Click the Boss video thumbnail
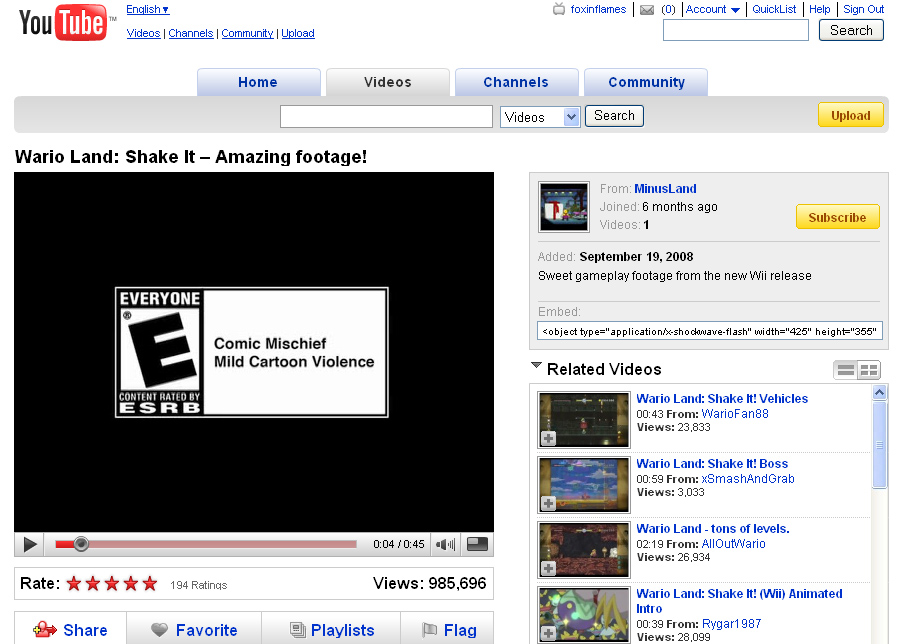Image resolution: width=904 pixels, height=644 pixels. (x=584, y=485)
